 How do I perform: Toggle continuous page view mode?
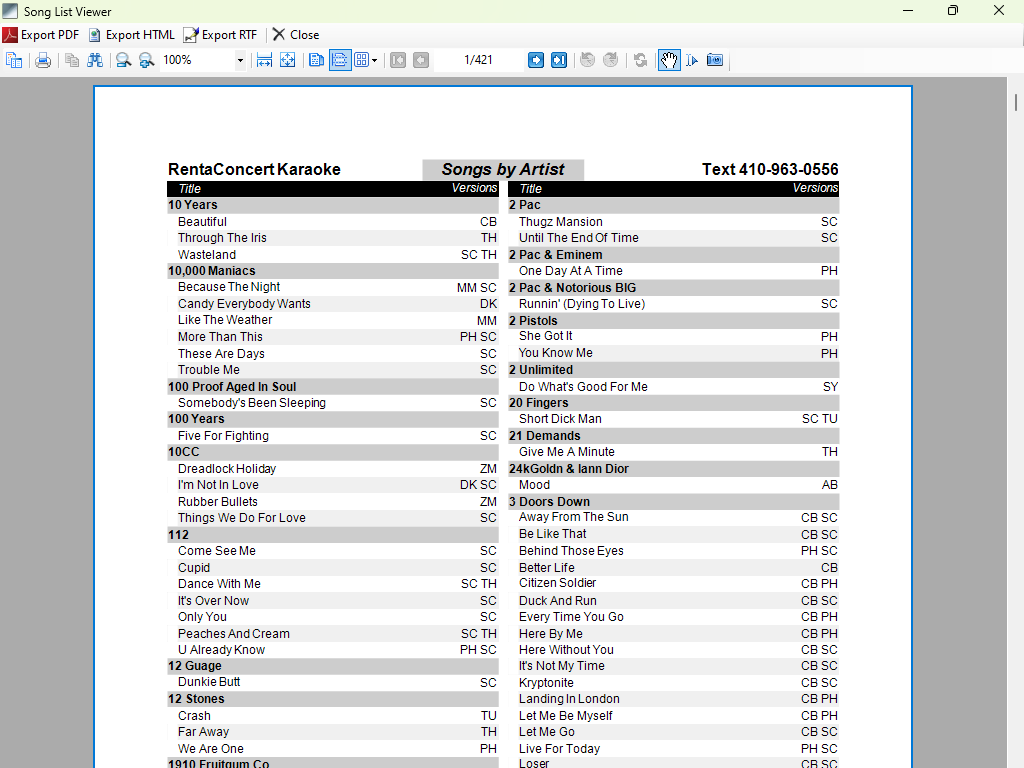click(x=340, y=60)
